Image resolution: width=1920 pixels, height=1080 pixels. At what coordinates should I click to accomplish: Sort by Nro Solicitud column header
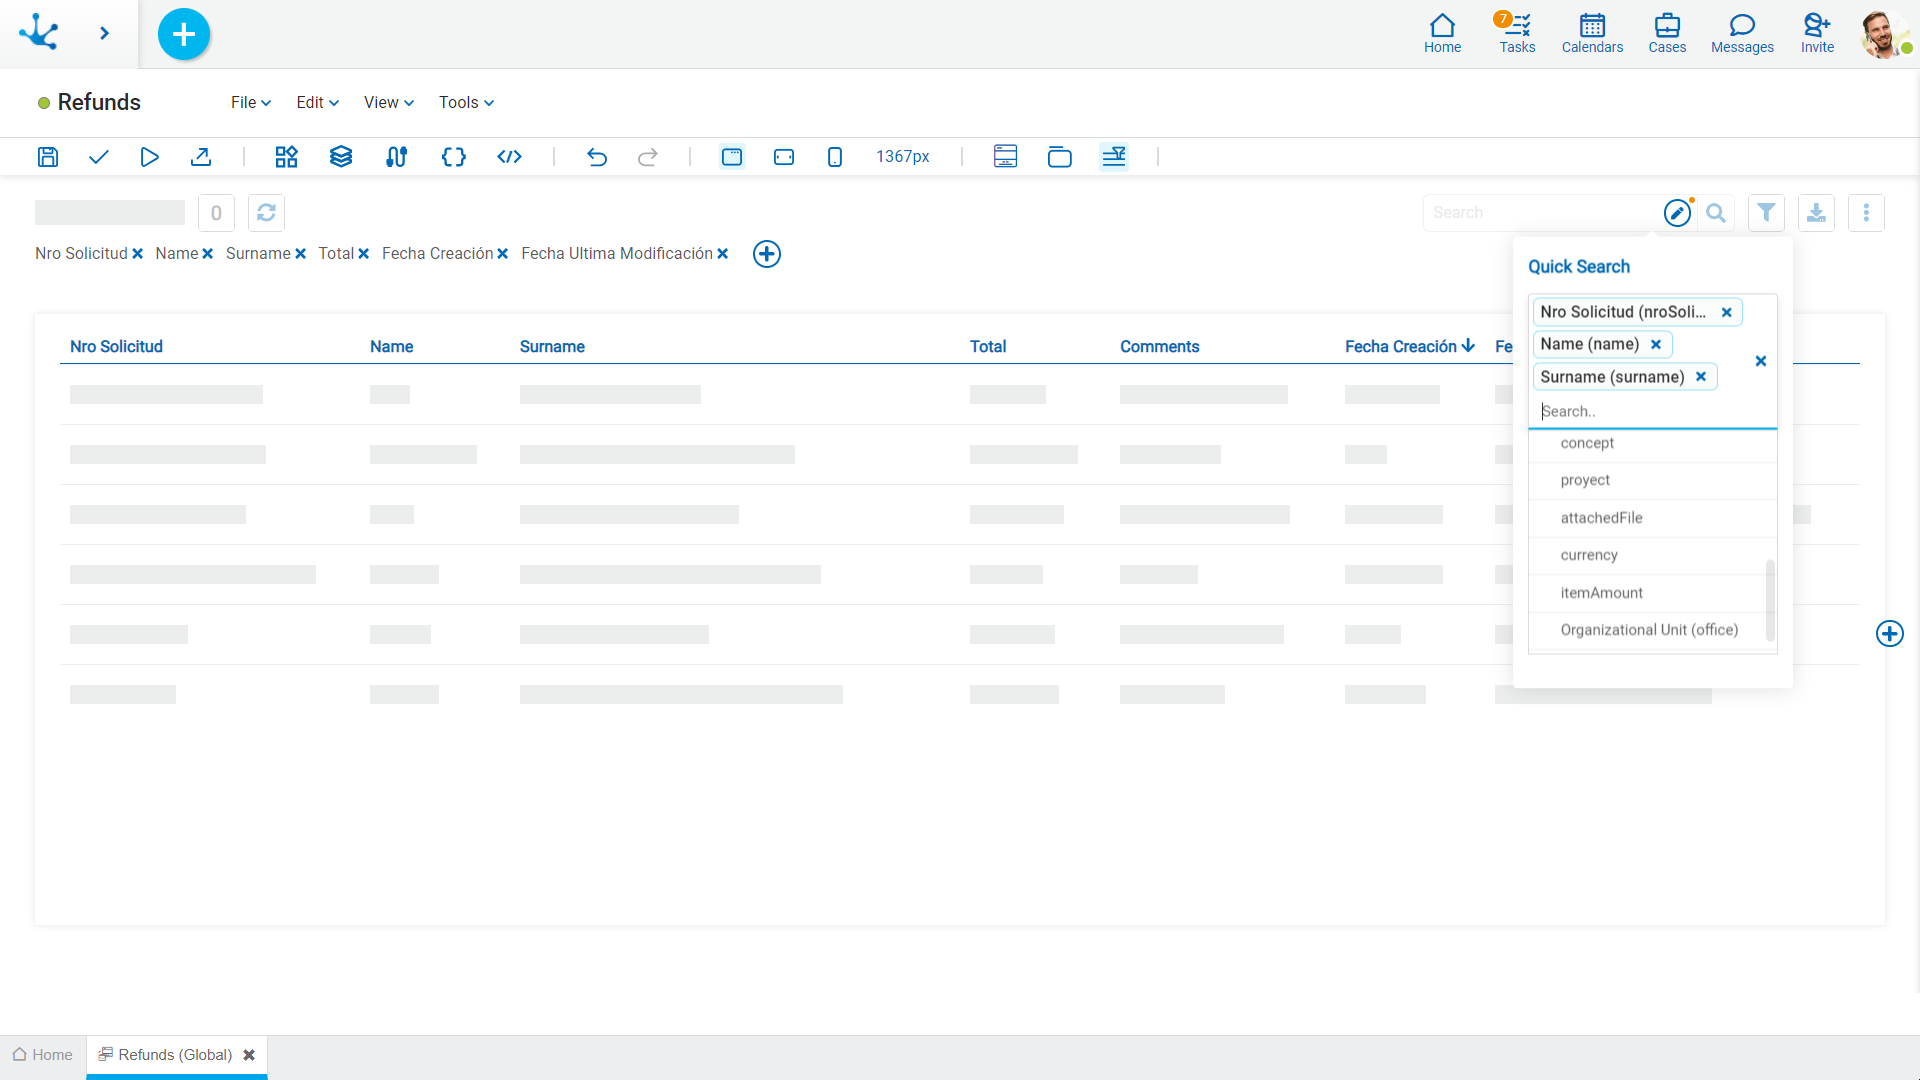coord(116,346)
